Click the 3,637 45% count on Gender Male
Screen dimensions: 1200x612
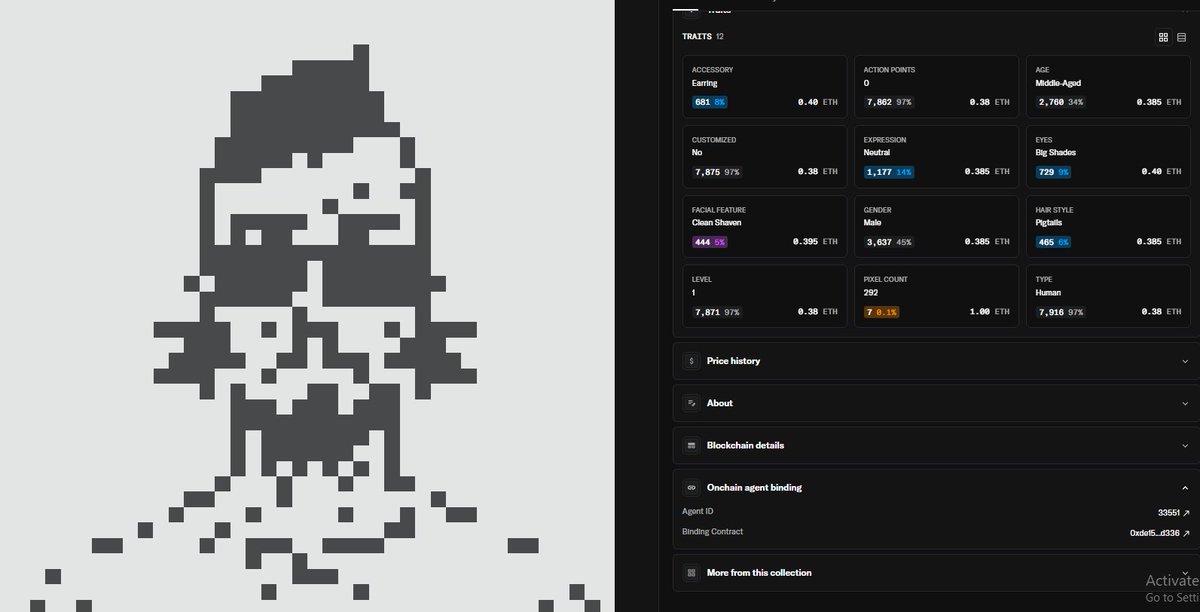[887, 242]
